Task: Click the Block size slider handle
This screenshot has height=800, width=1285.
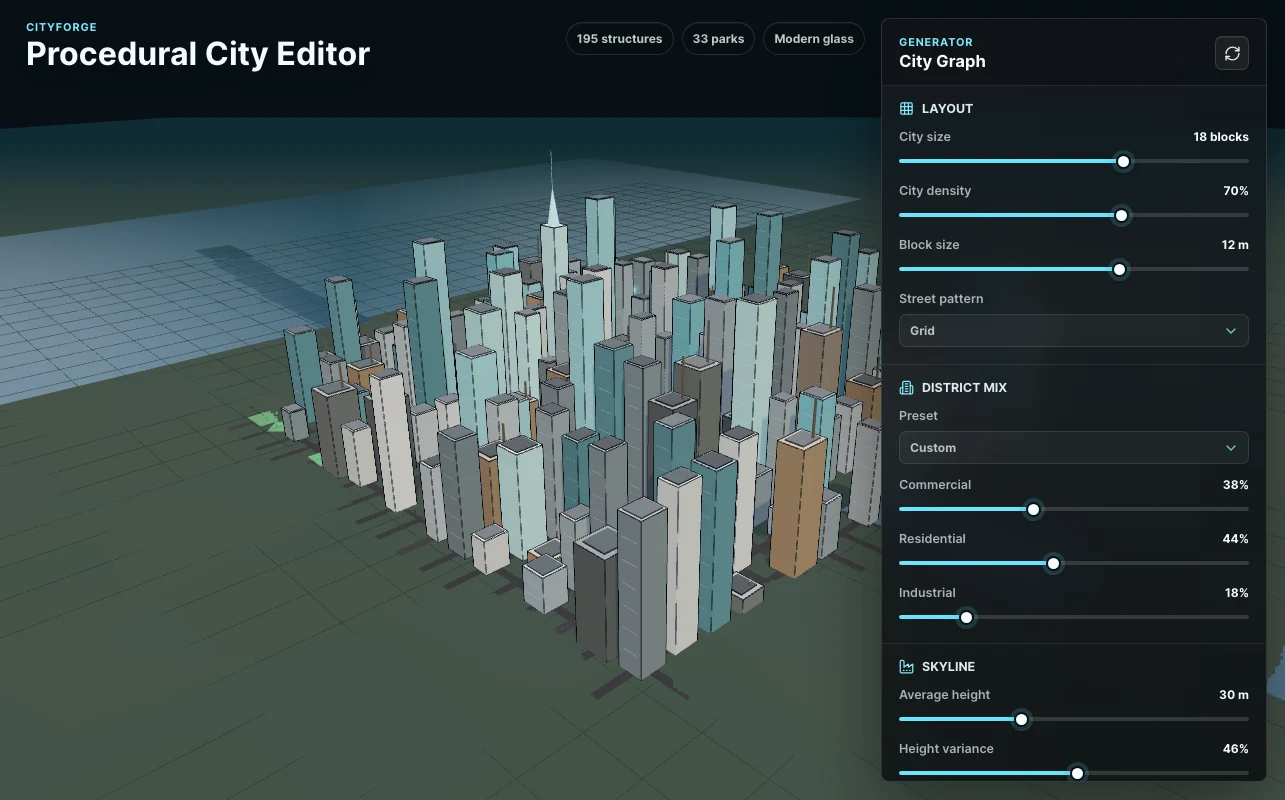Action: (1119, 269)
